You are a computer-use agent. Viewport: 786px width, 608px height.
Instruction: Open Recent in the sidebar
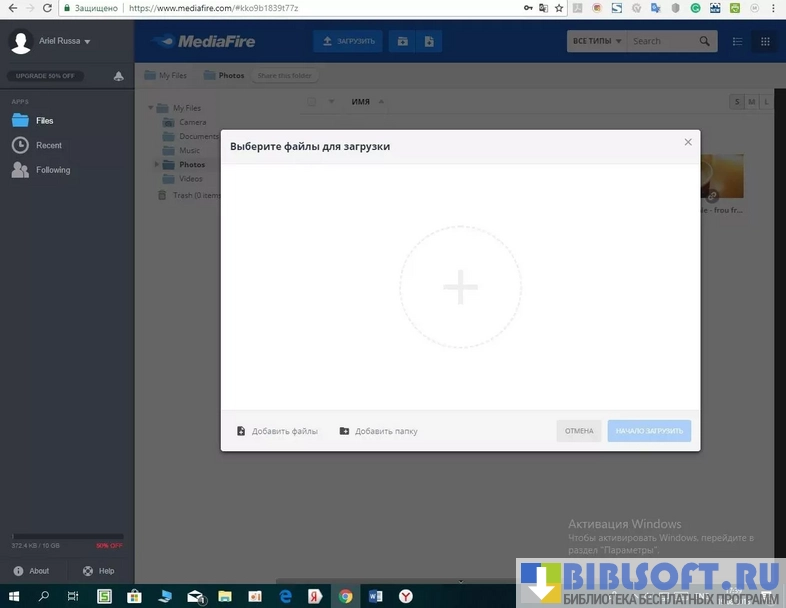(x=49, y=145)
